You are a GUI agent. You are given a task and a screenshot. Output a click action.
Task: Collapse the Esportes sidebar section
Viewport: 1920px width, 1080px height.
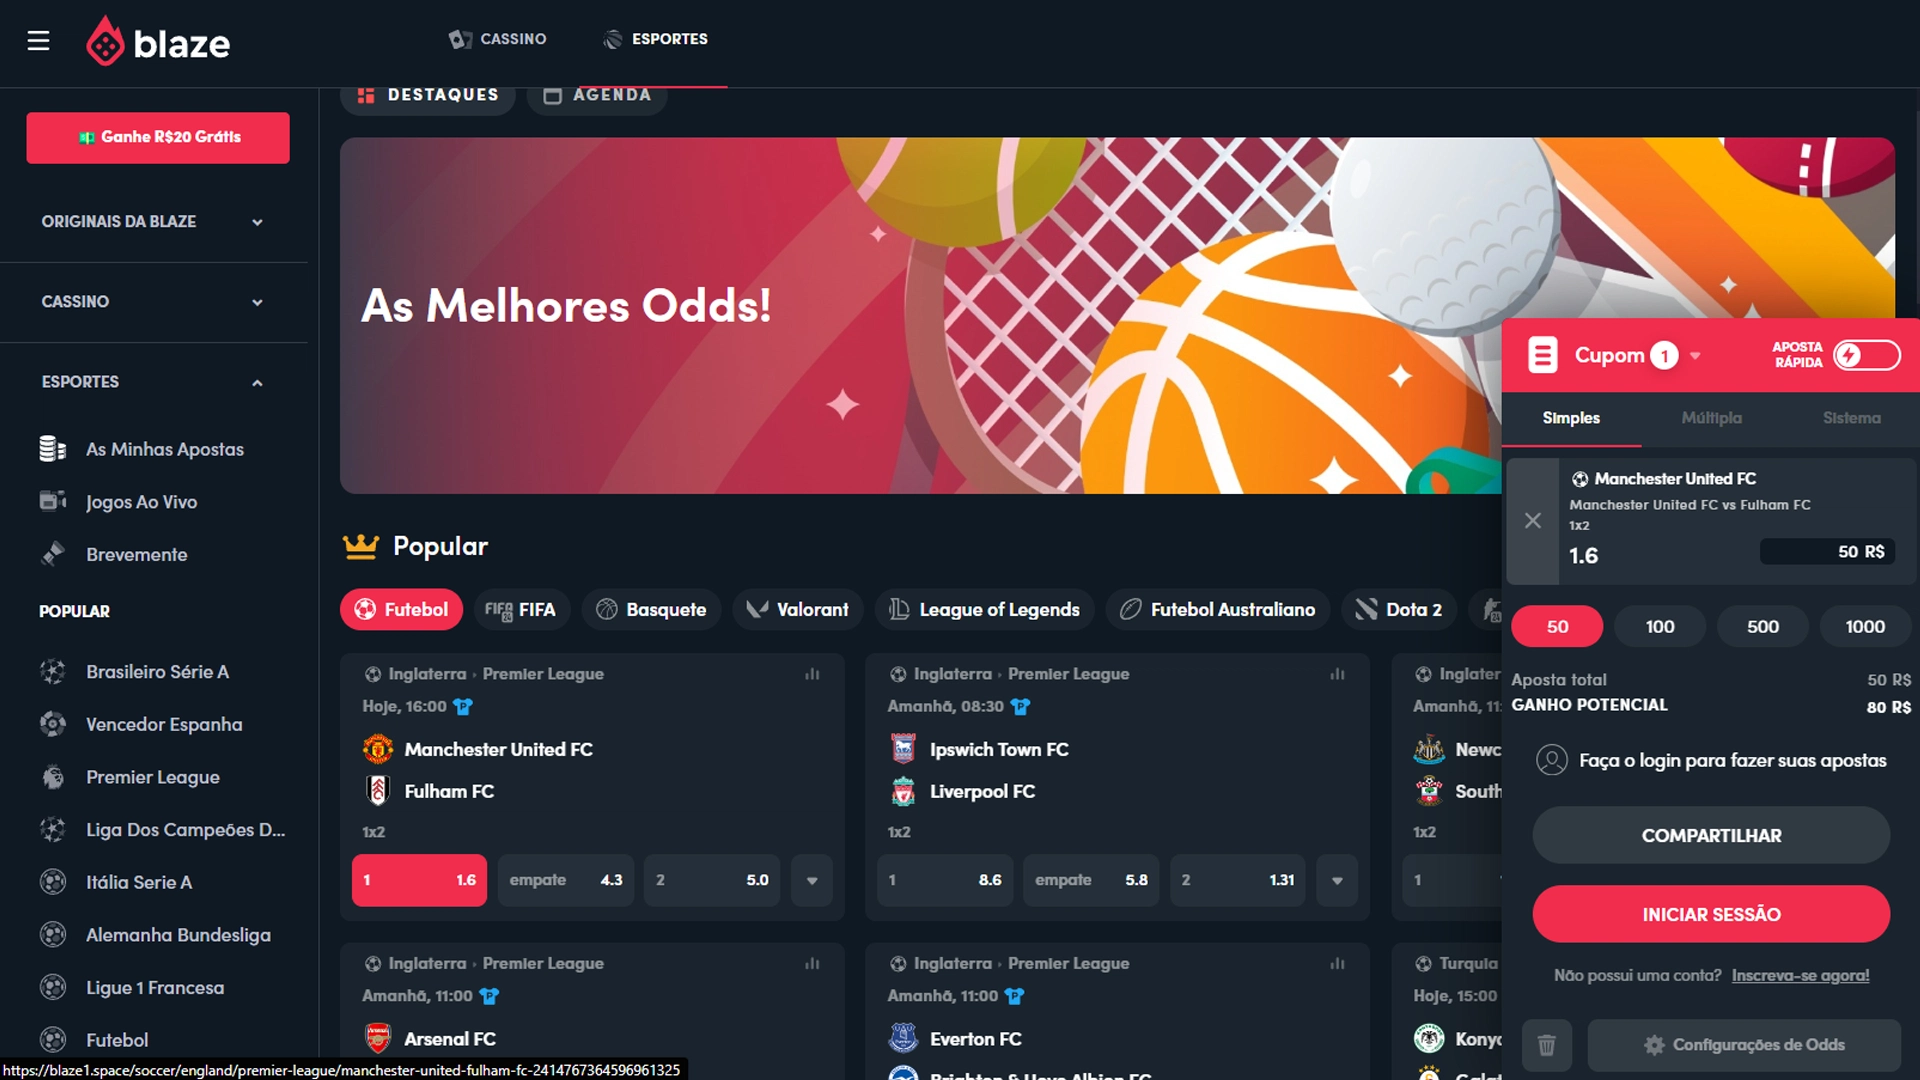[153, 382]
